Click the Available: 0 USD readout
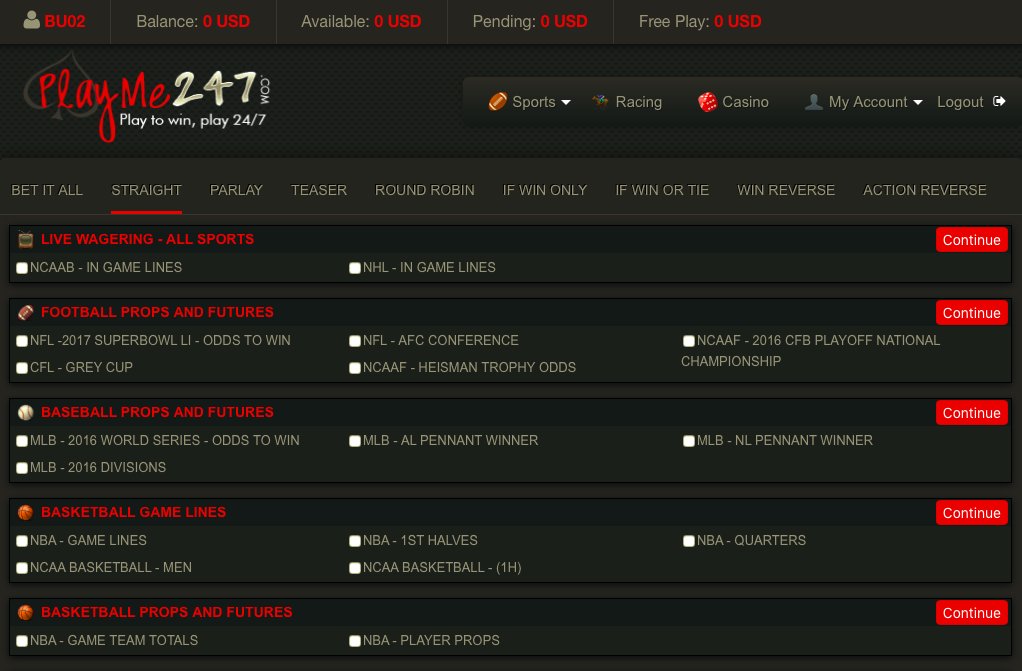 point(361,22)
